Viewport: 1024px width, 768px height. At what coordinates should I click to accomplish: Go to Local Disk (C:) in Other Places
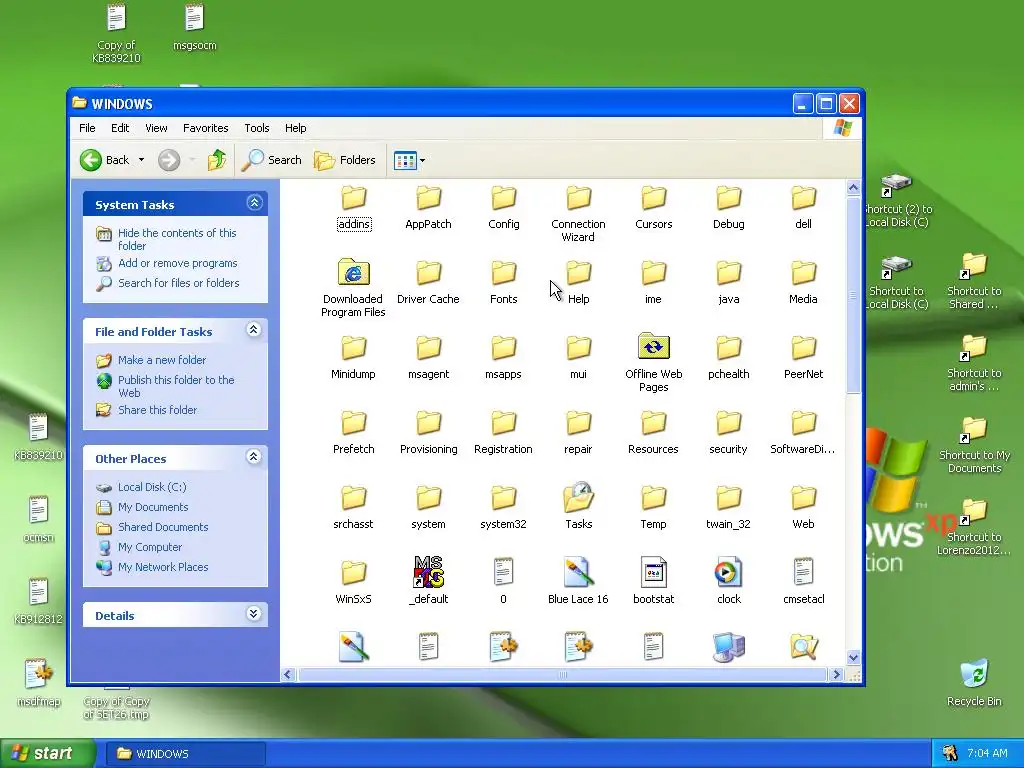click(152, 487)
